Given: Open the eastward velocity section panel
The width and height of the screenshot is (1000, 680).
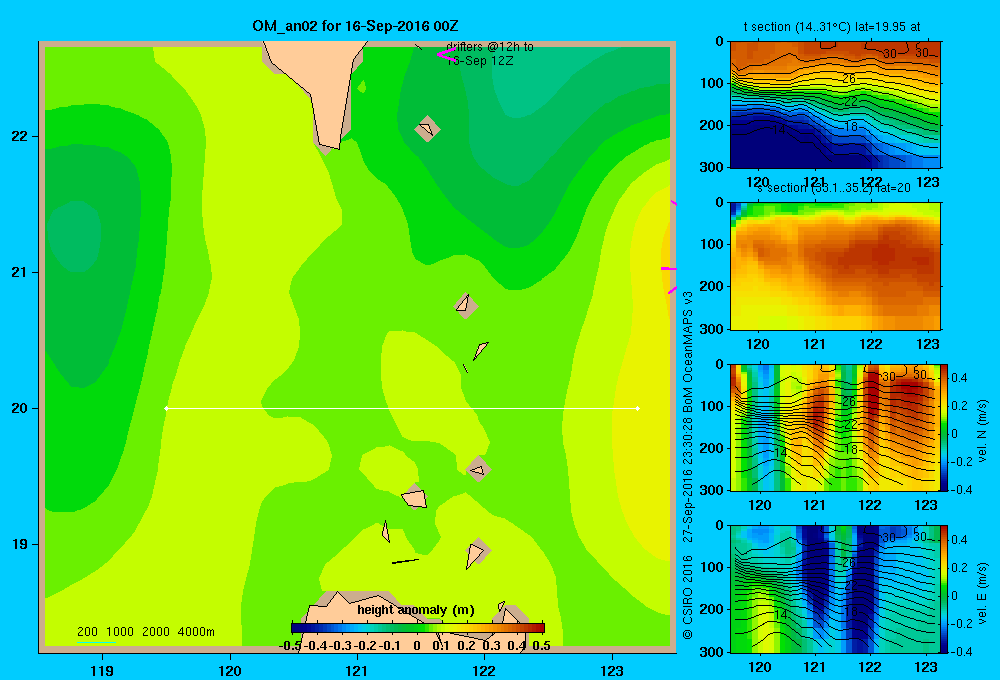Looking at the screenshot, I should [835, 589].
